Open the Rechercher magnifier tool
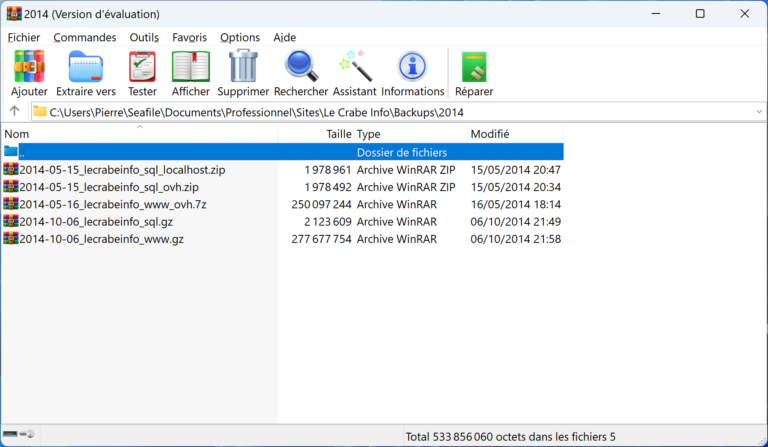The width and height of the screenshot is (768, 447). pyautogui.click(x=300, y=68)
